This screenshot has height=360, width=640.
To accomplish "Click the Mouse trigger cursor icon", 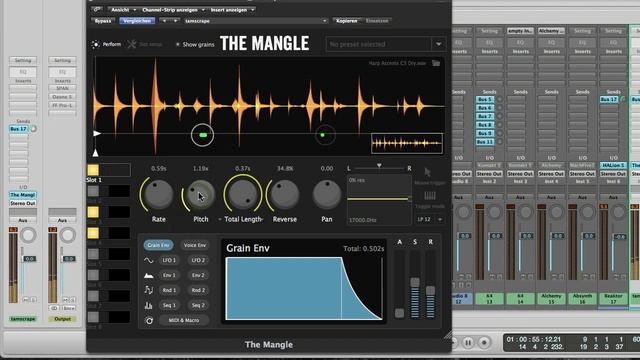I will click(x=428, y=173).
